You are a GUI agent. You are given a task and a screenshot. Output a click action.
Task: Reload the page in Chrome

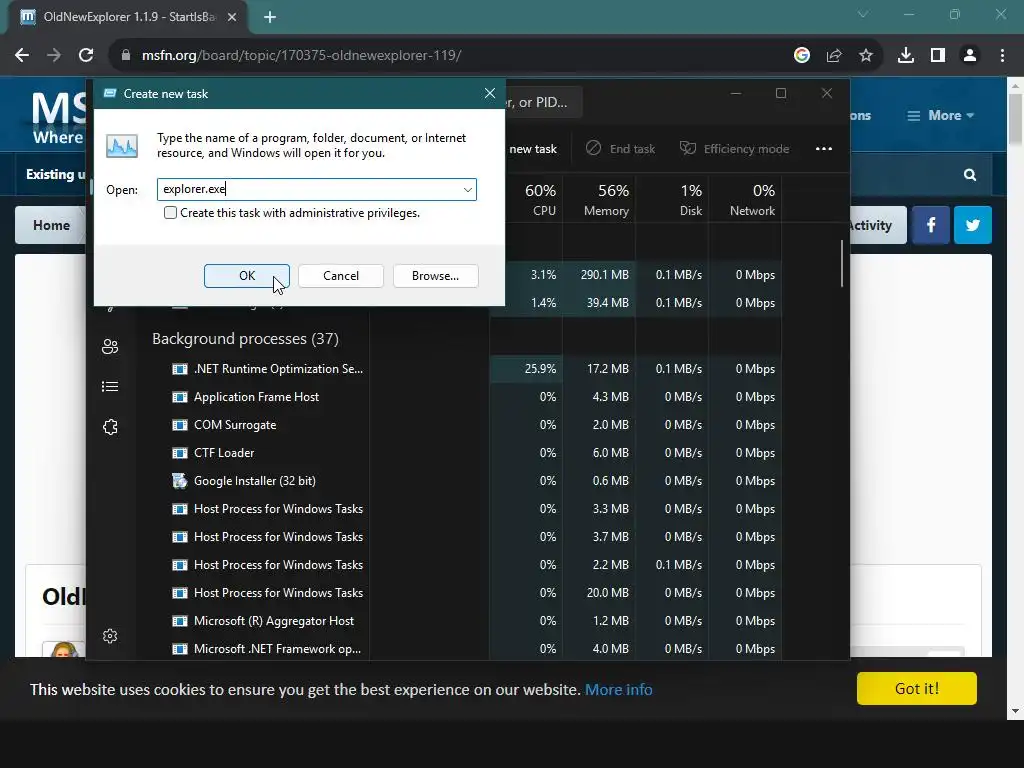86,56
